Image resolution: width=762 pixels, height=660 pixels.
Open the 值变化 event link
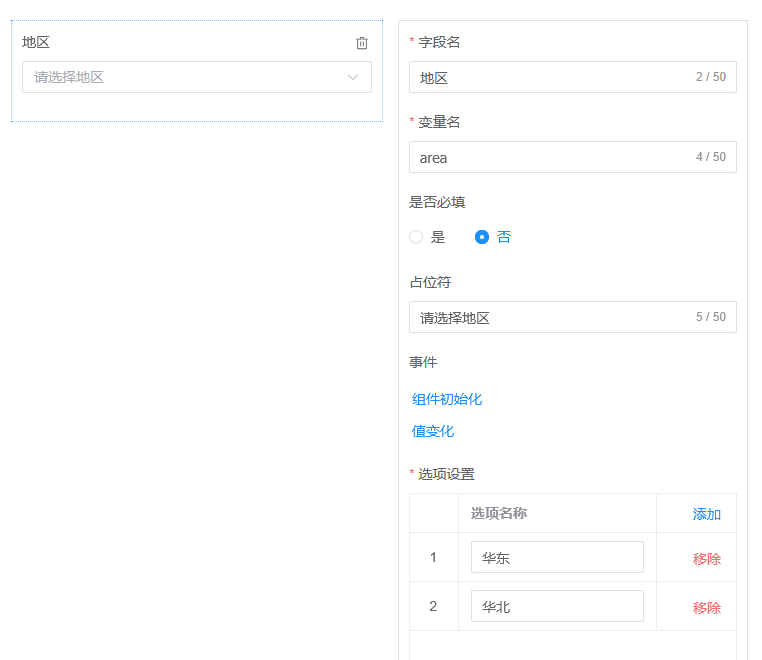point(433,431)
